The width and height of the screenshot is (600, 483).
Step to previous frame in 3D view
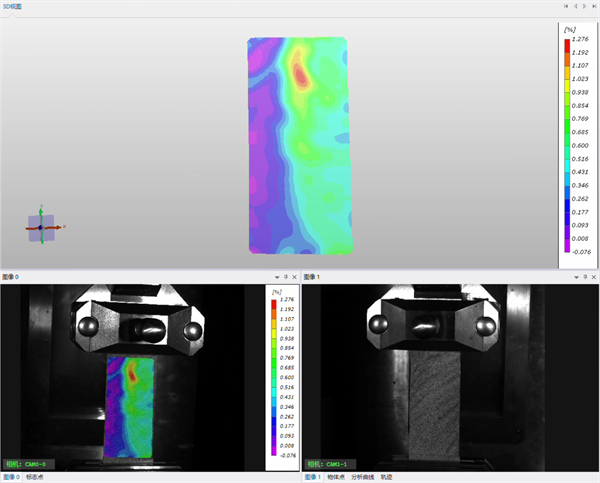575,6
